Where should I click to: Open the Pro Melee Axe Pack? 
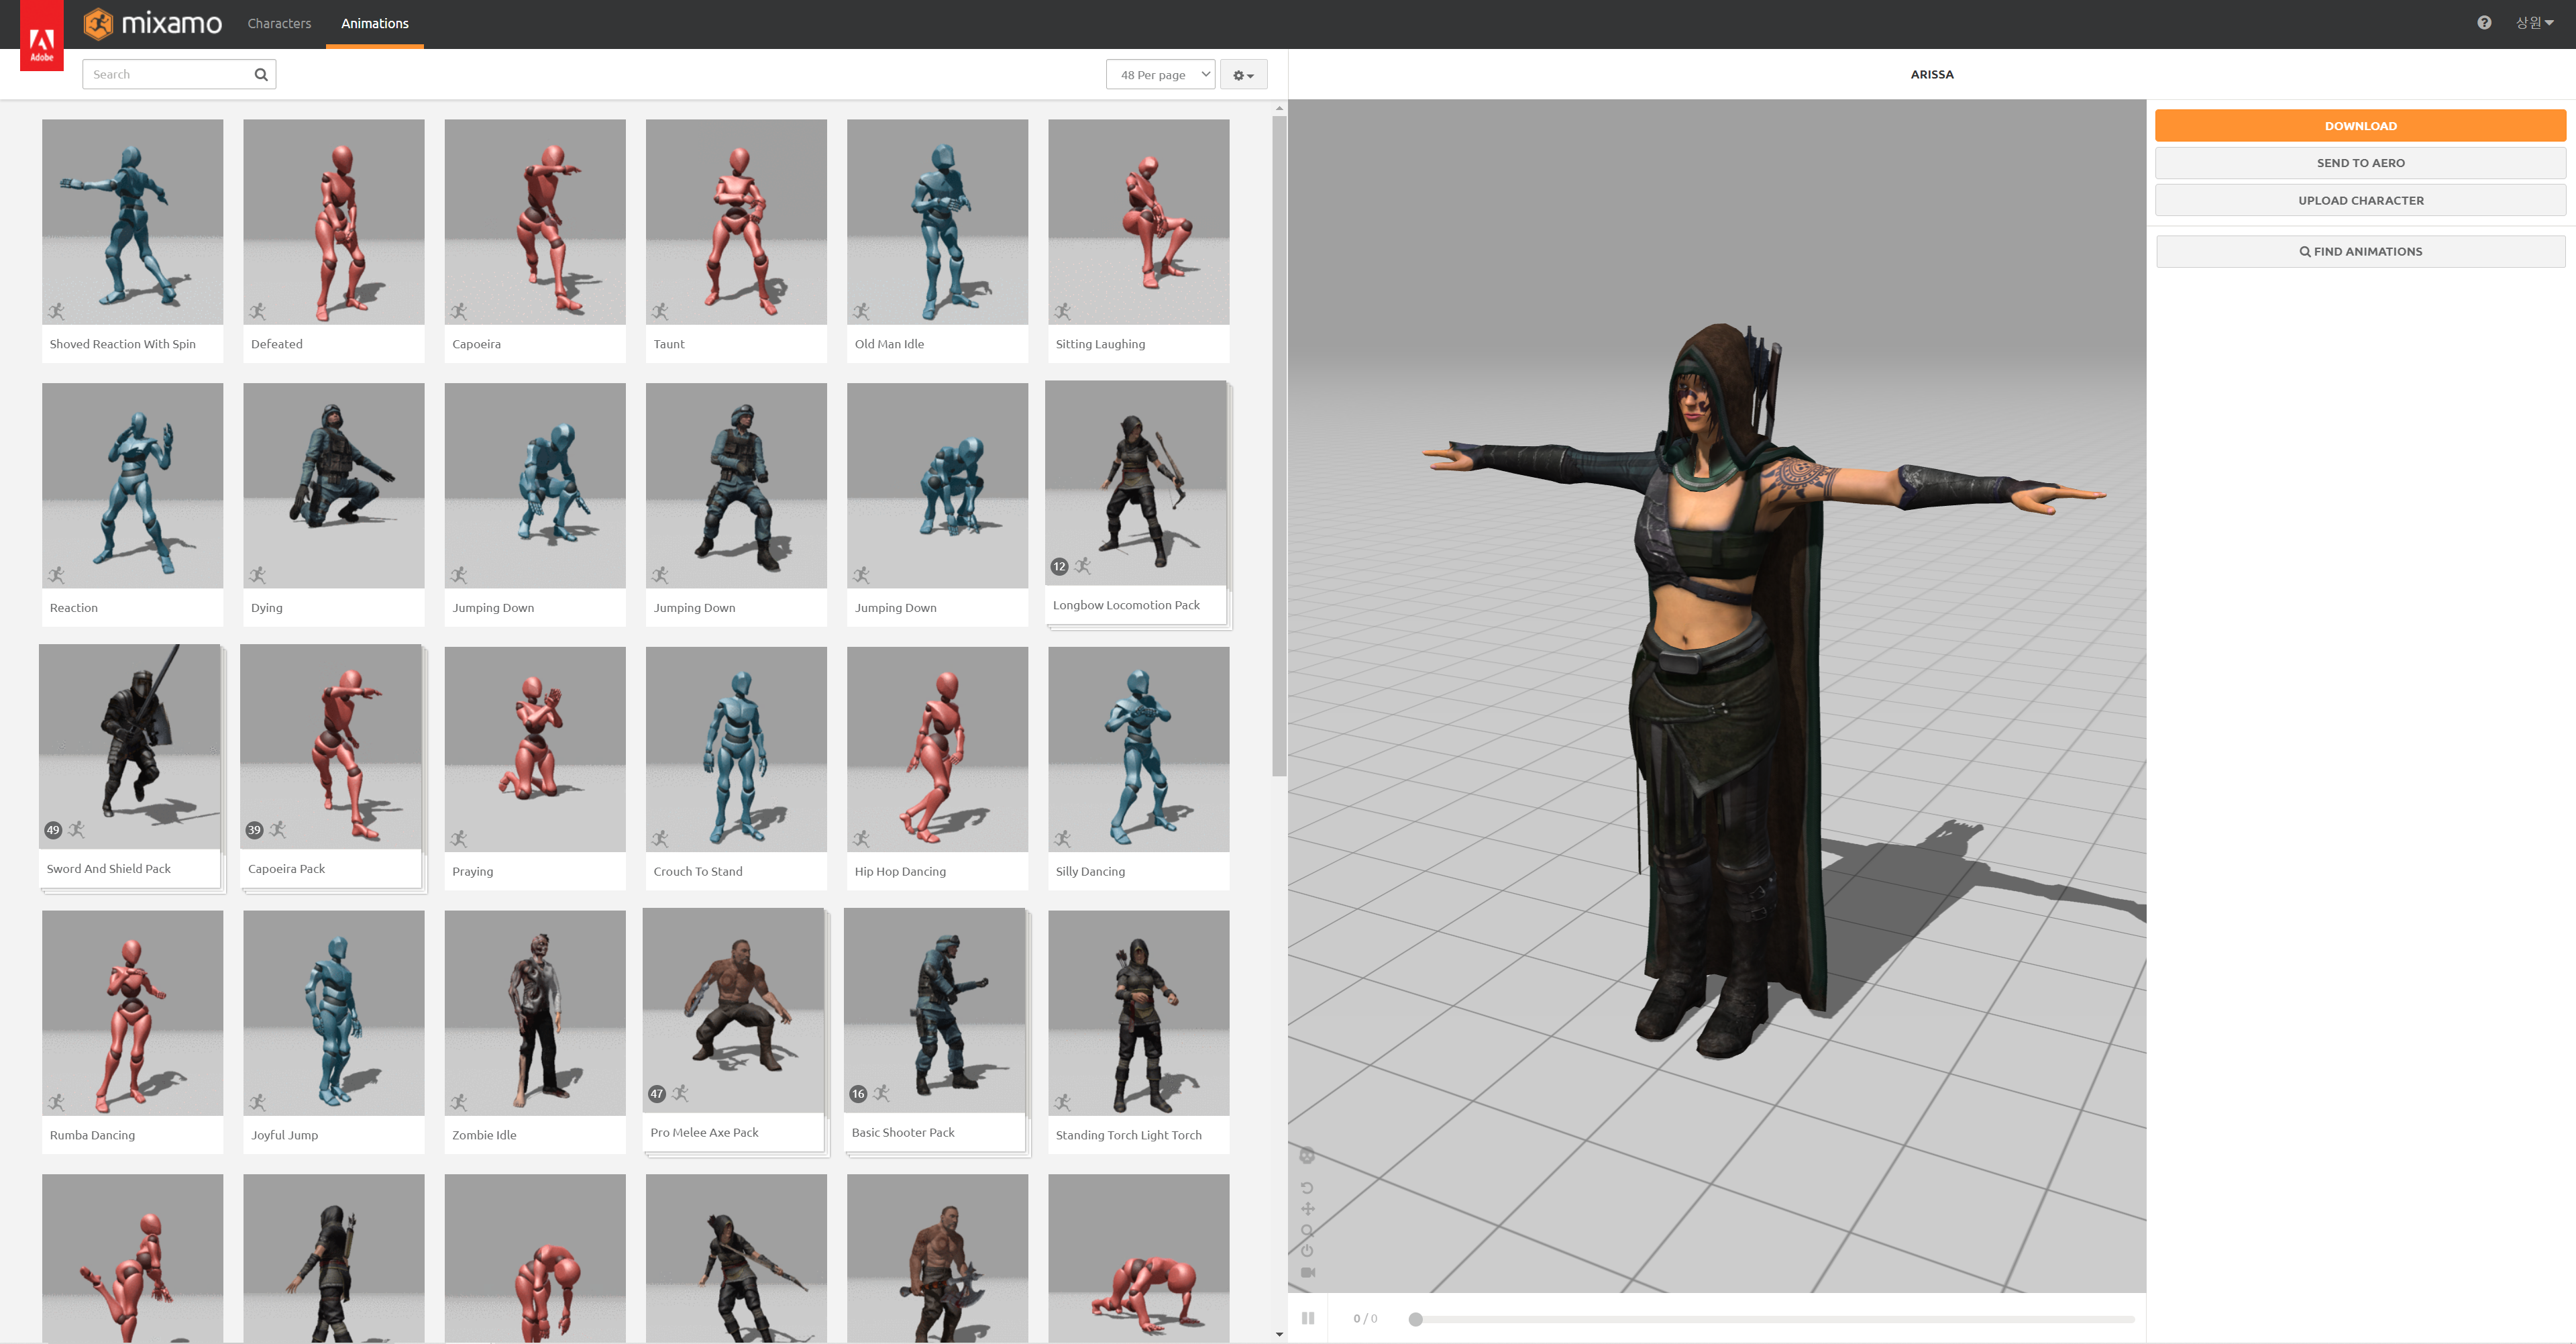click(x=733, y=1030)
